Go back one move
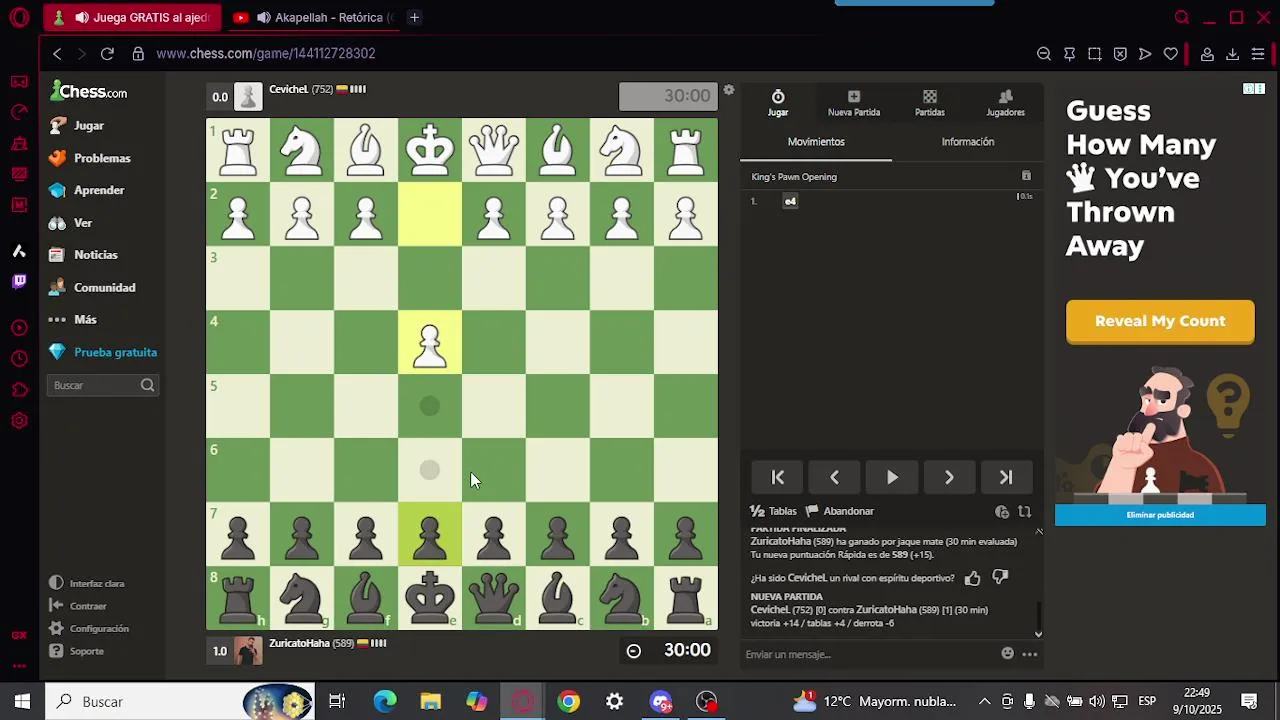This screenshot has height=720, width=1280. click(x=835, y=478)
